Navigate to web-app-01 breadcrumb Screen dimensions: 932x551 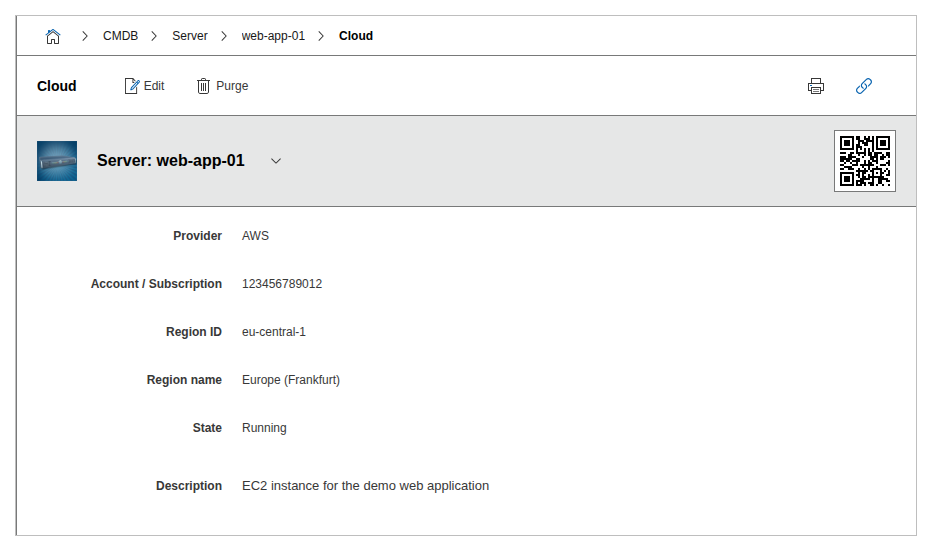[x=273, y=36]
